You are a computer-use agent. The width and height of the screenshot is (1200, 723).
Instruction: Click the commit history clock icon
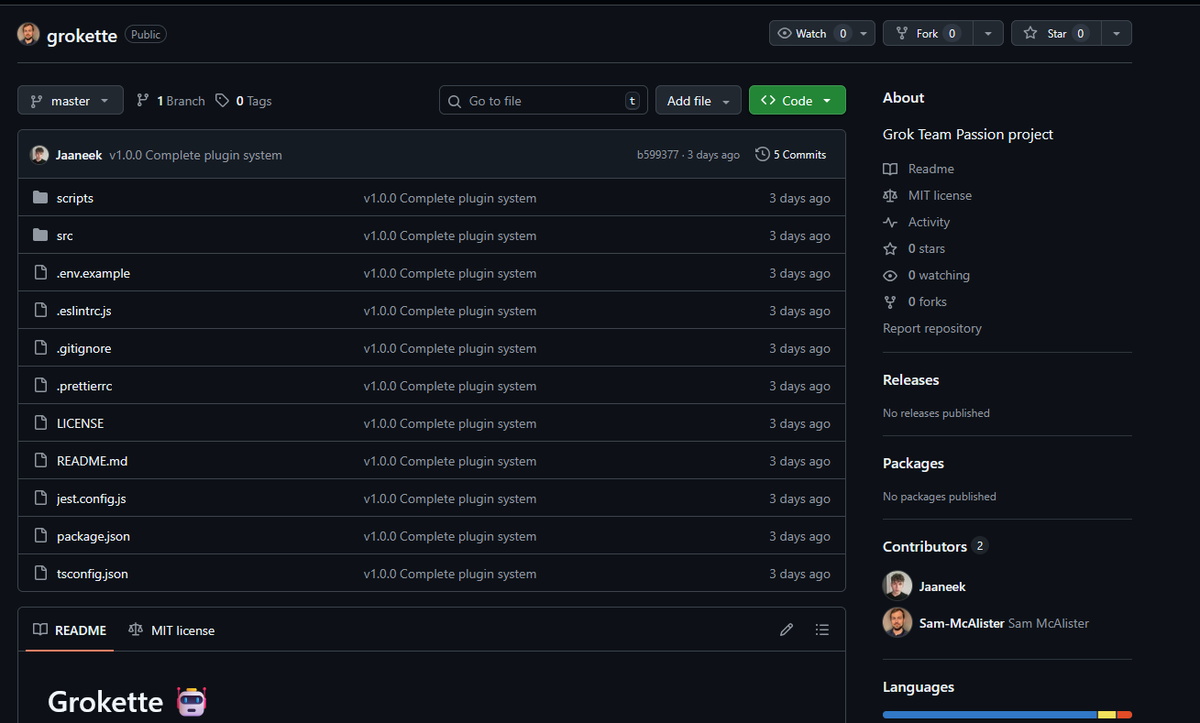(x=762, y=154)
